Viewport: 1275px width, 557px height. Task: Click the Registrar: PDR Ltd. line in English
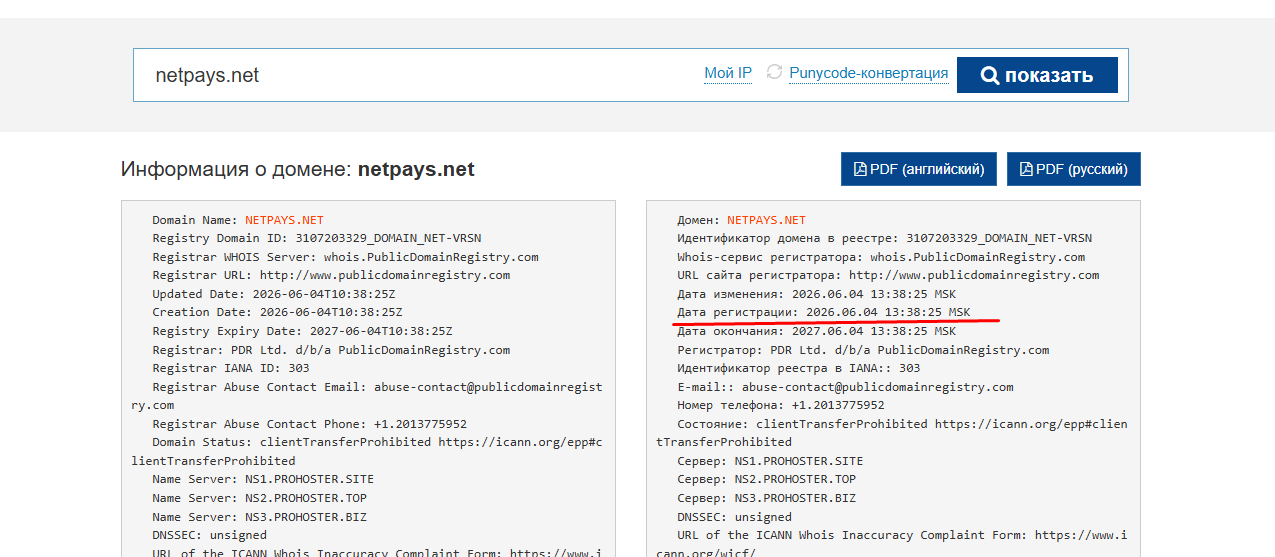(x=331, y=350)
